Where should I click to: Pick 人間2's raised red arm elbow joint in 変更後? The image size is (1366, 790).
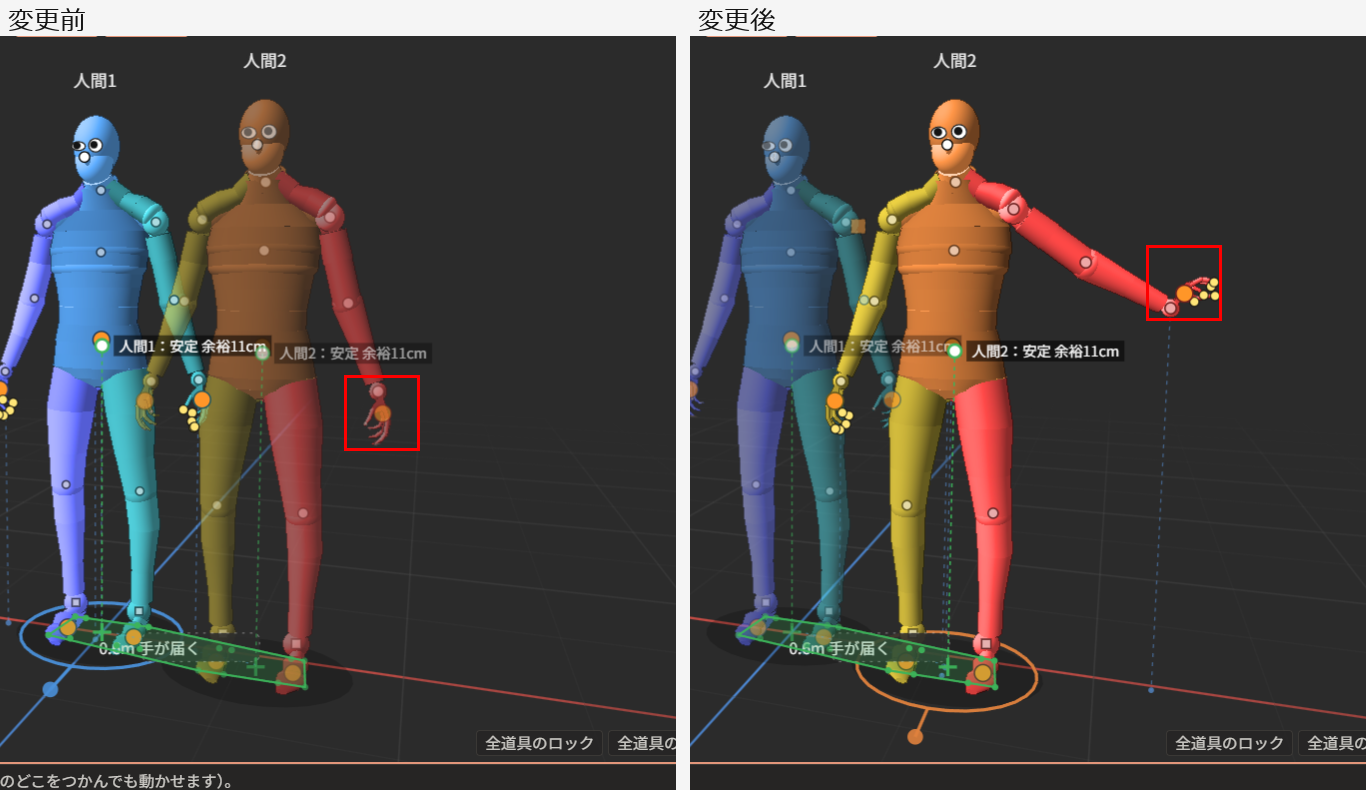tap(1085, 262)
